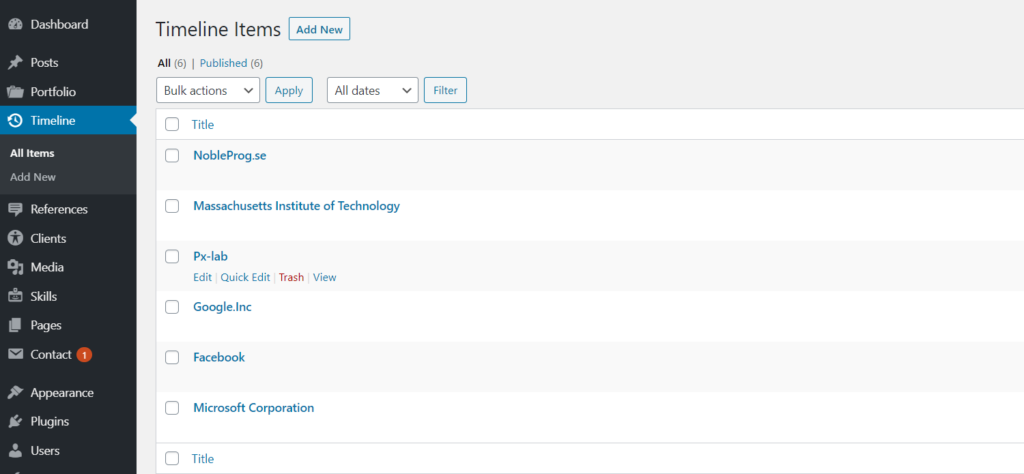Open the Px-lab timeline item

click(210, 257)
